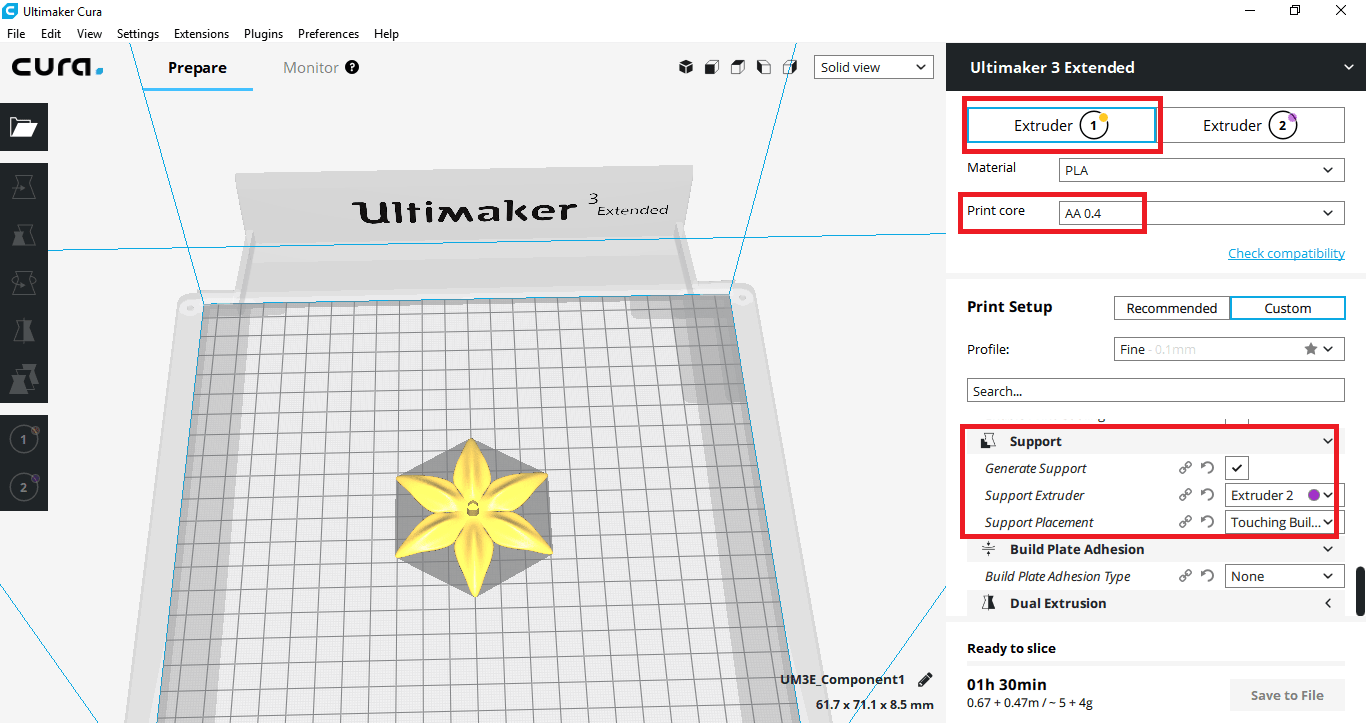The image size is (1366, 723).
Task: Click the Ready to slice status text
Action: [x=1011, y=648]
